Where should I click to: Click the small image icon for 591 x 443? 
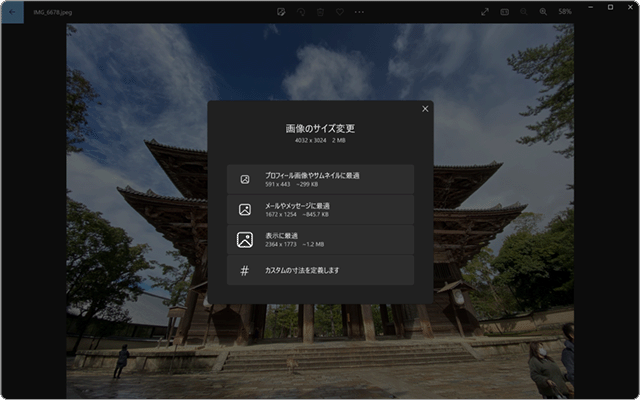tap(245, 179)
